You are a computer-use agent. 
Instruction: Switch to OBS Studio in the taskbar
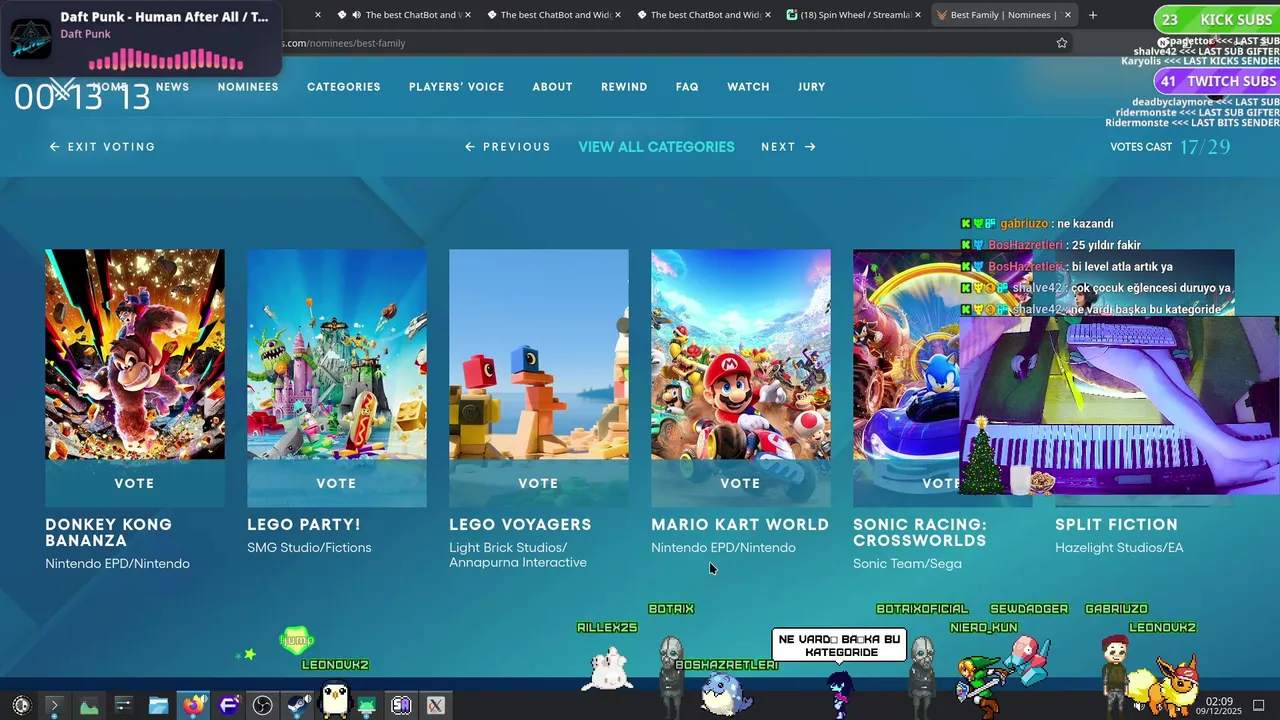pos(262,706)
